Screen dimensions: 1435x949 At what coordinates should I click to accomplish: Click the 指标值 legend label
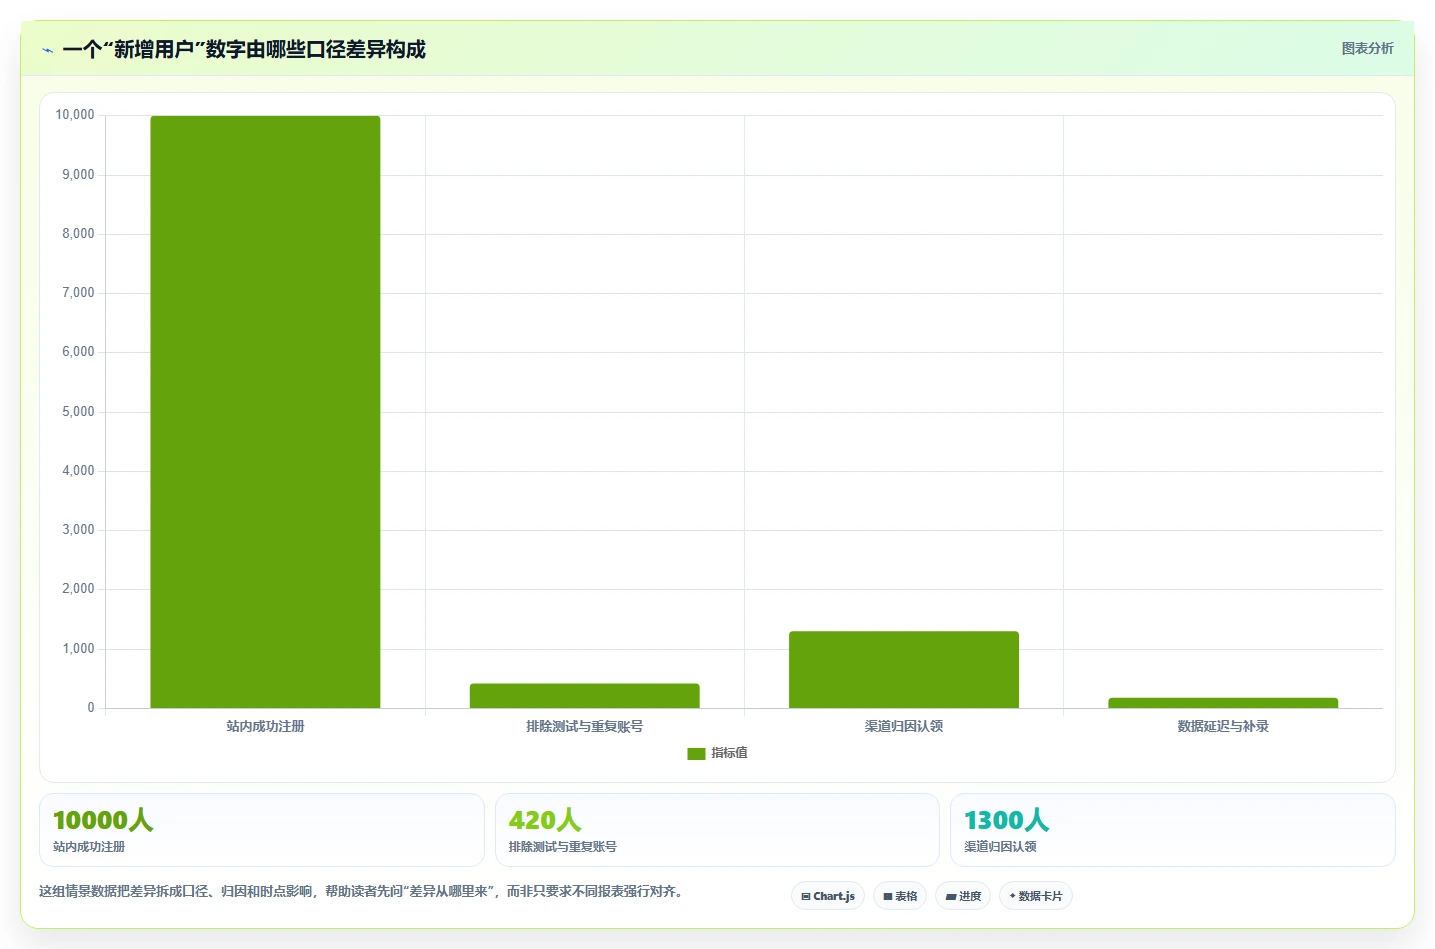point(729,753)
